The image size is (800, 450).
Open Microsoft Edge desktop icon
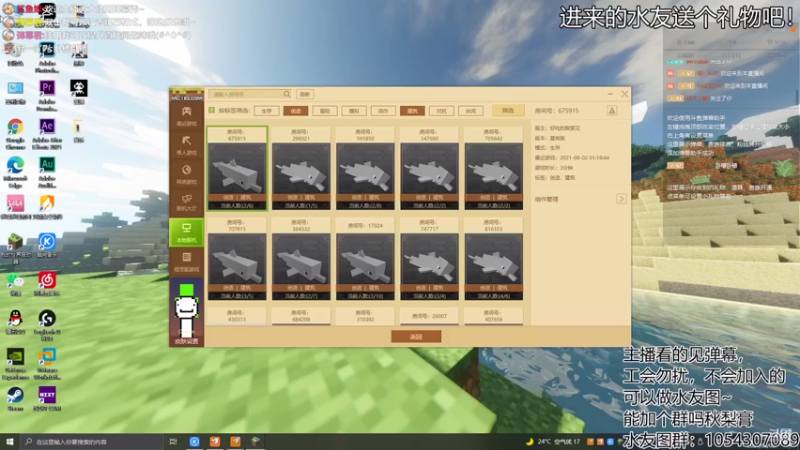click(x=15, y=171)
